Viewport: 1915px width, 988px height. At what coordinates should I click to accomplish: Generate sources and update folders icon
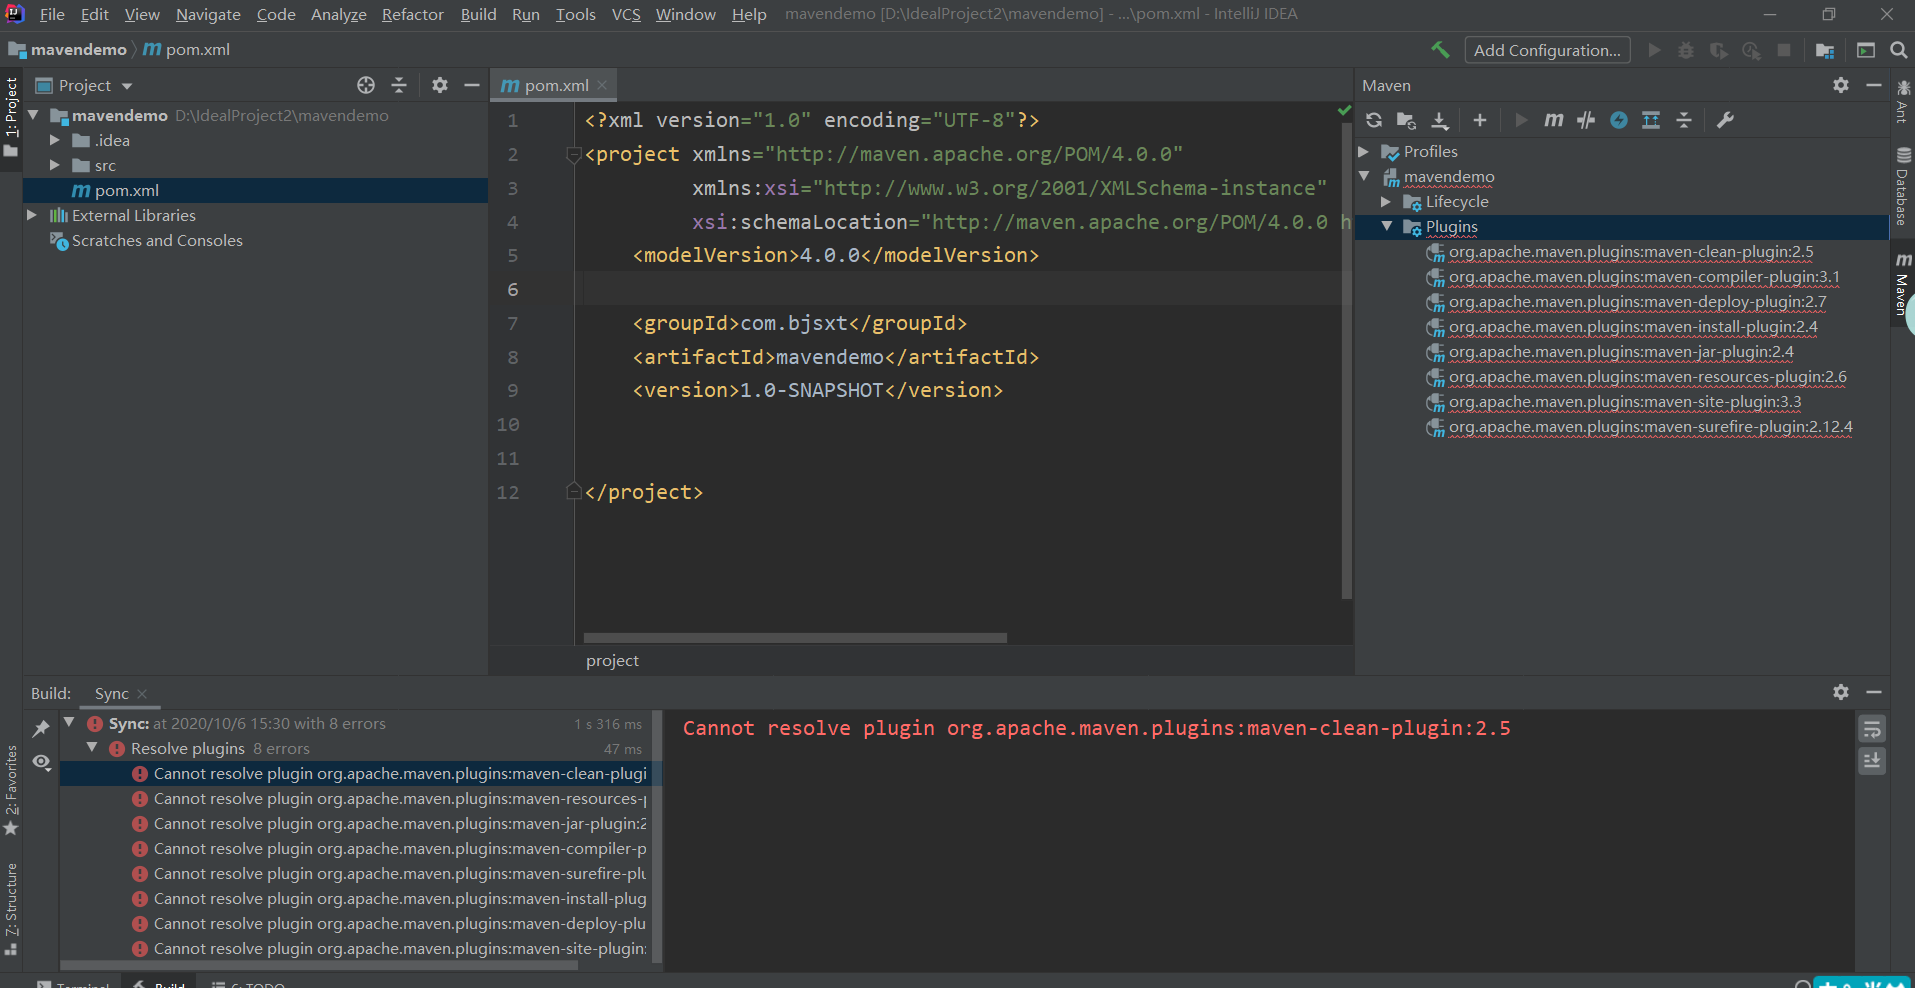point(1406,120)
